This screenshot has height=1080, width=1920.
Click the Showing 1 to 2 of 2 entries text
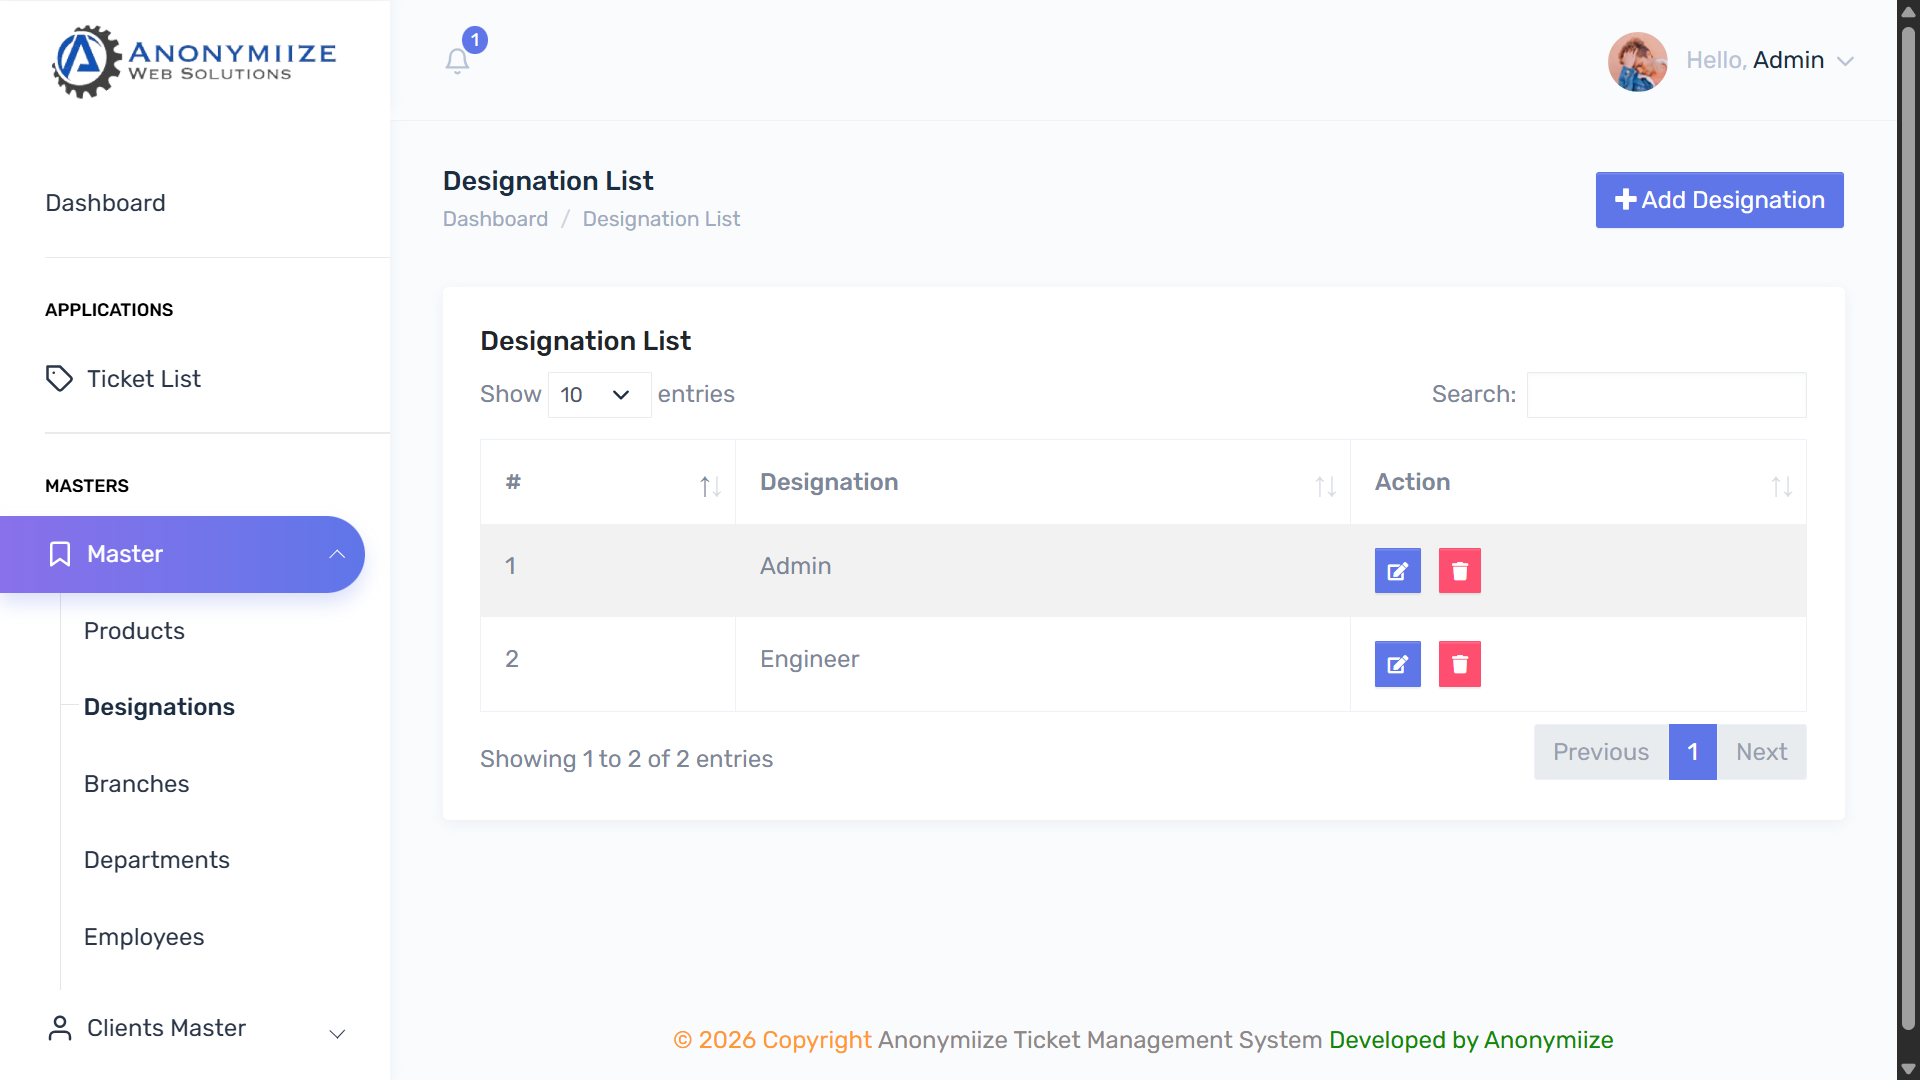[x=626, y=759]
